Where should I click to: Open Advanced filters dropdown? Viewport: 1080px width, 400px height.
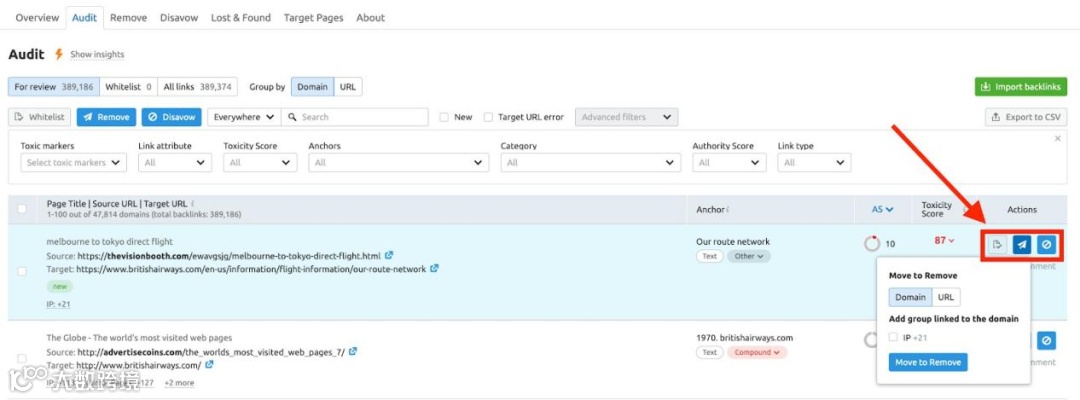pyautogui.click(x=626, y=117)
